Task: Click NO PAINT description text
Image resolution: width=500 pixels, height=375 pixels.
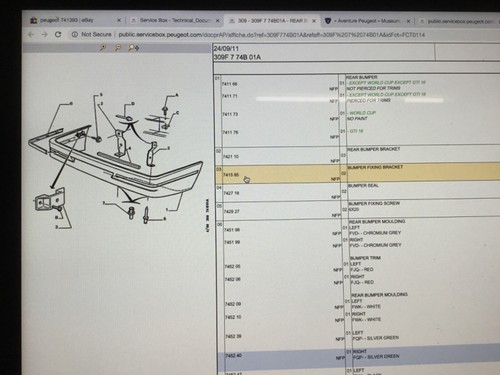Action: click(357, 119)
